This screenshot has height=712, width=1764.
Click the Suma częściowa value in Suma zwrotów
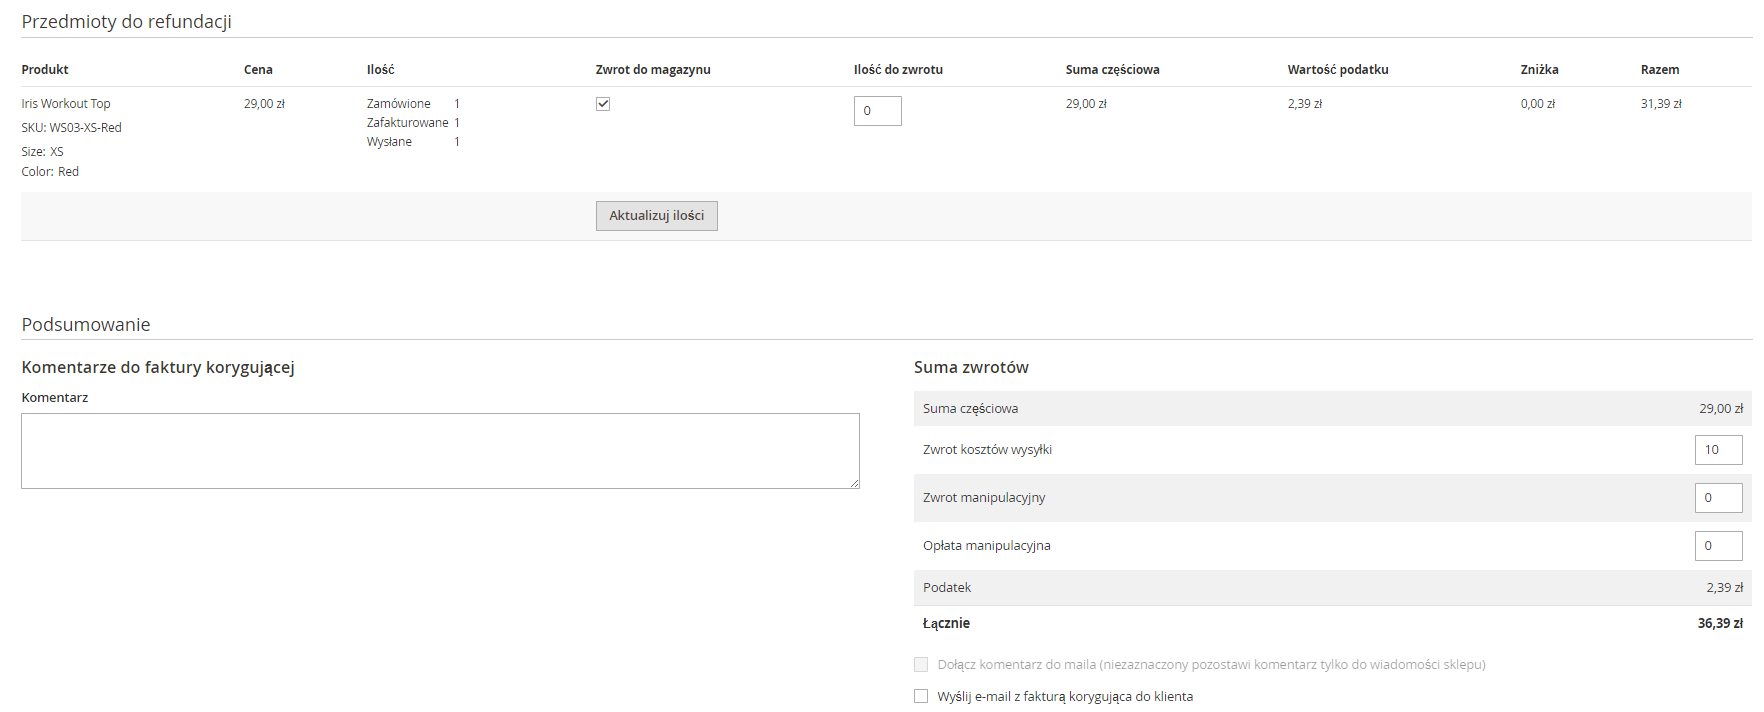click(1721, 409)
